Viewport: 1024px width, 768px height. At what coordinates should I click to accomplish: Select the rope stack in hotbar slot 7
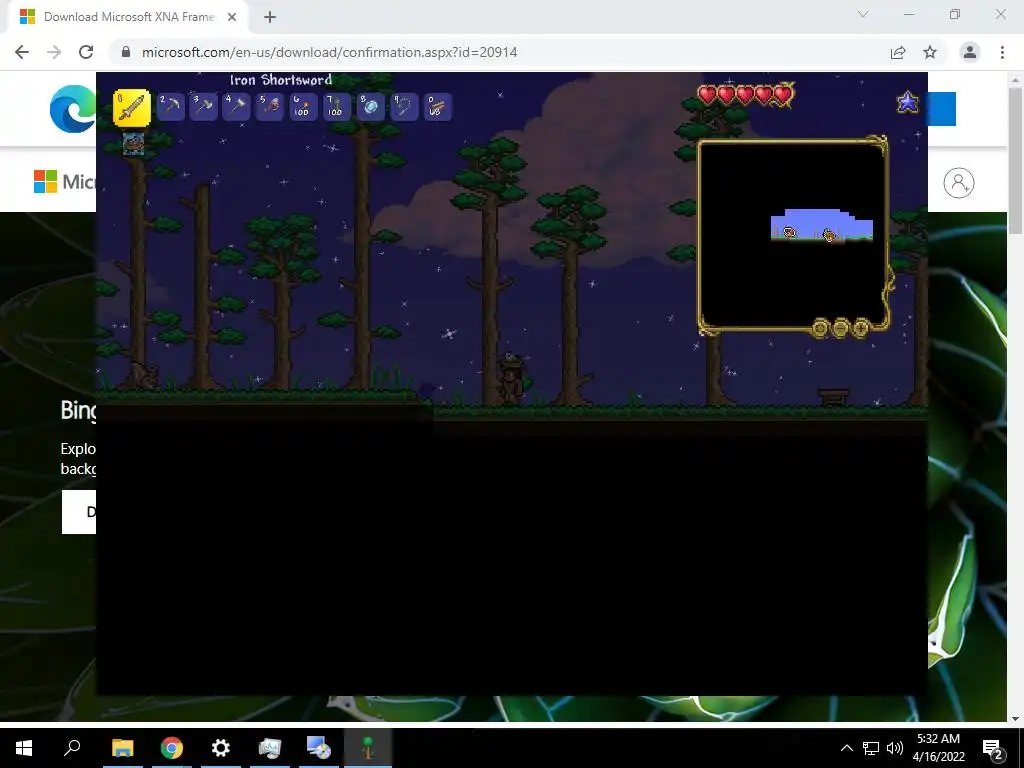(x=336, y=107)
